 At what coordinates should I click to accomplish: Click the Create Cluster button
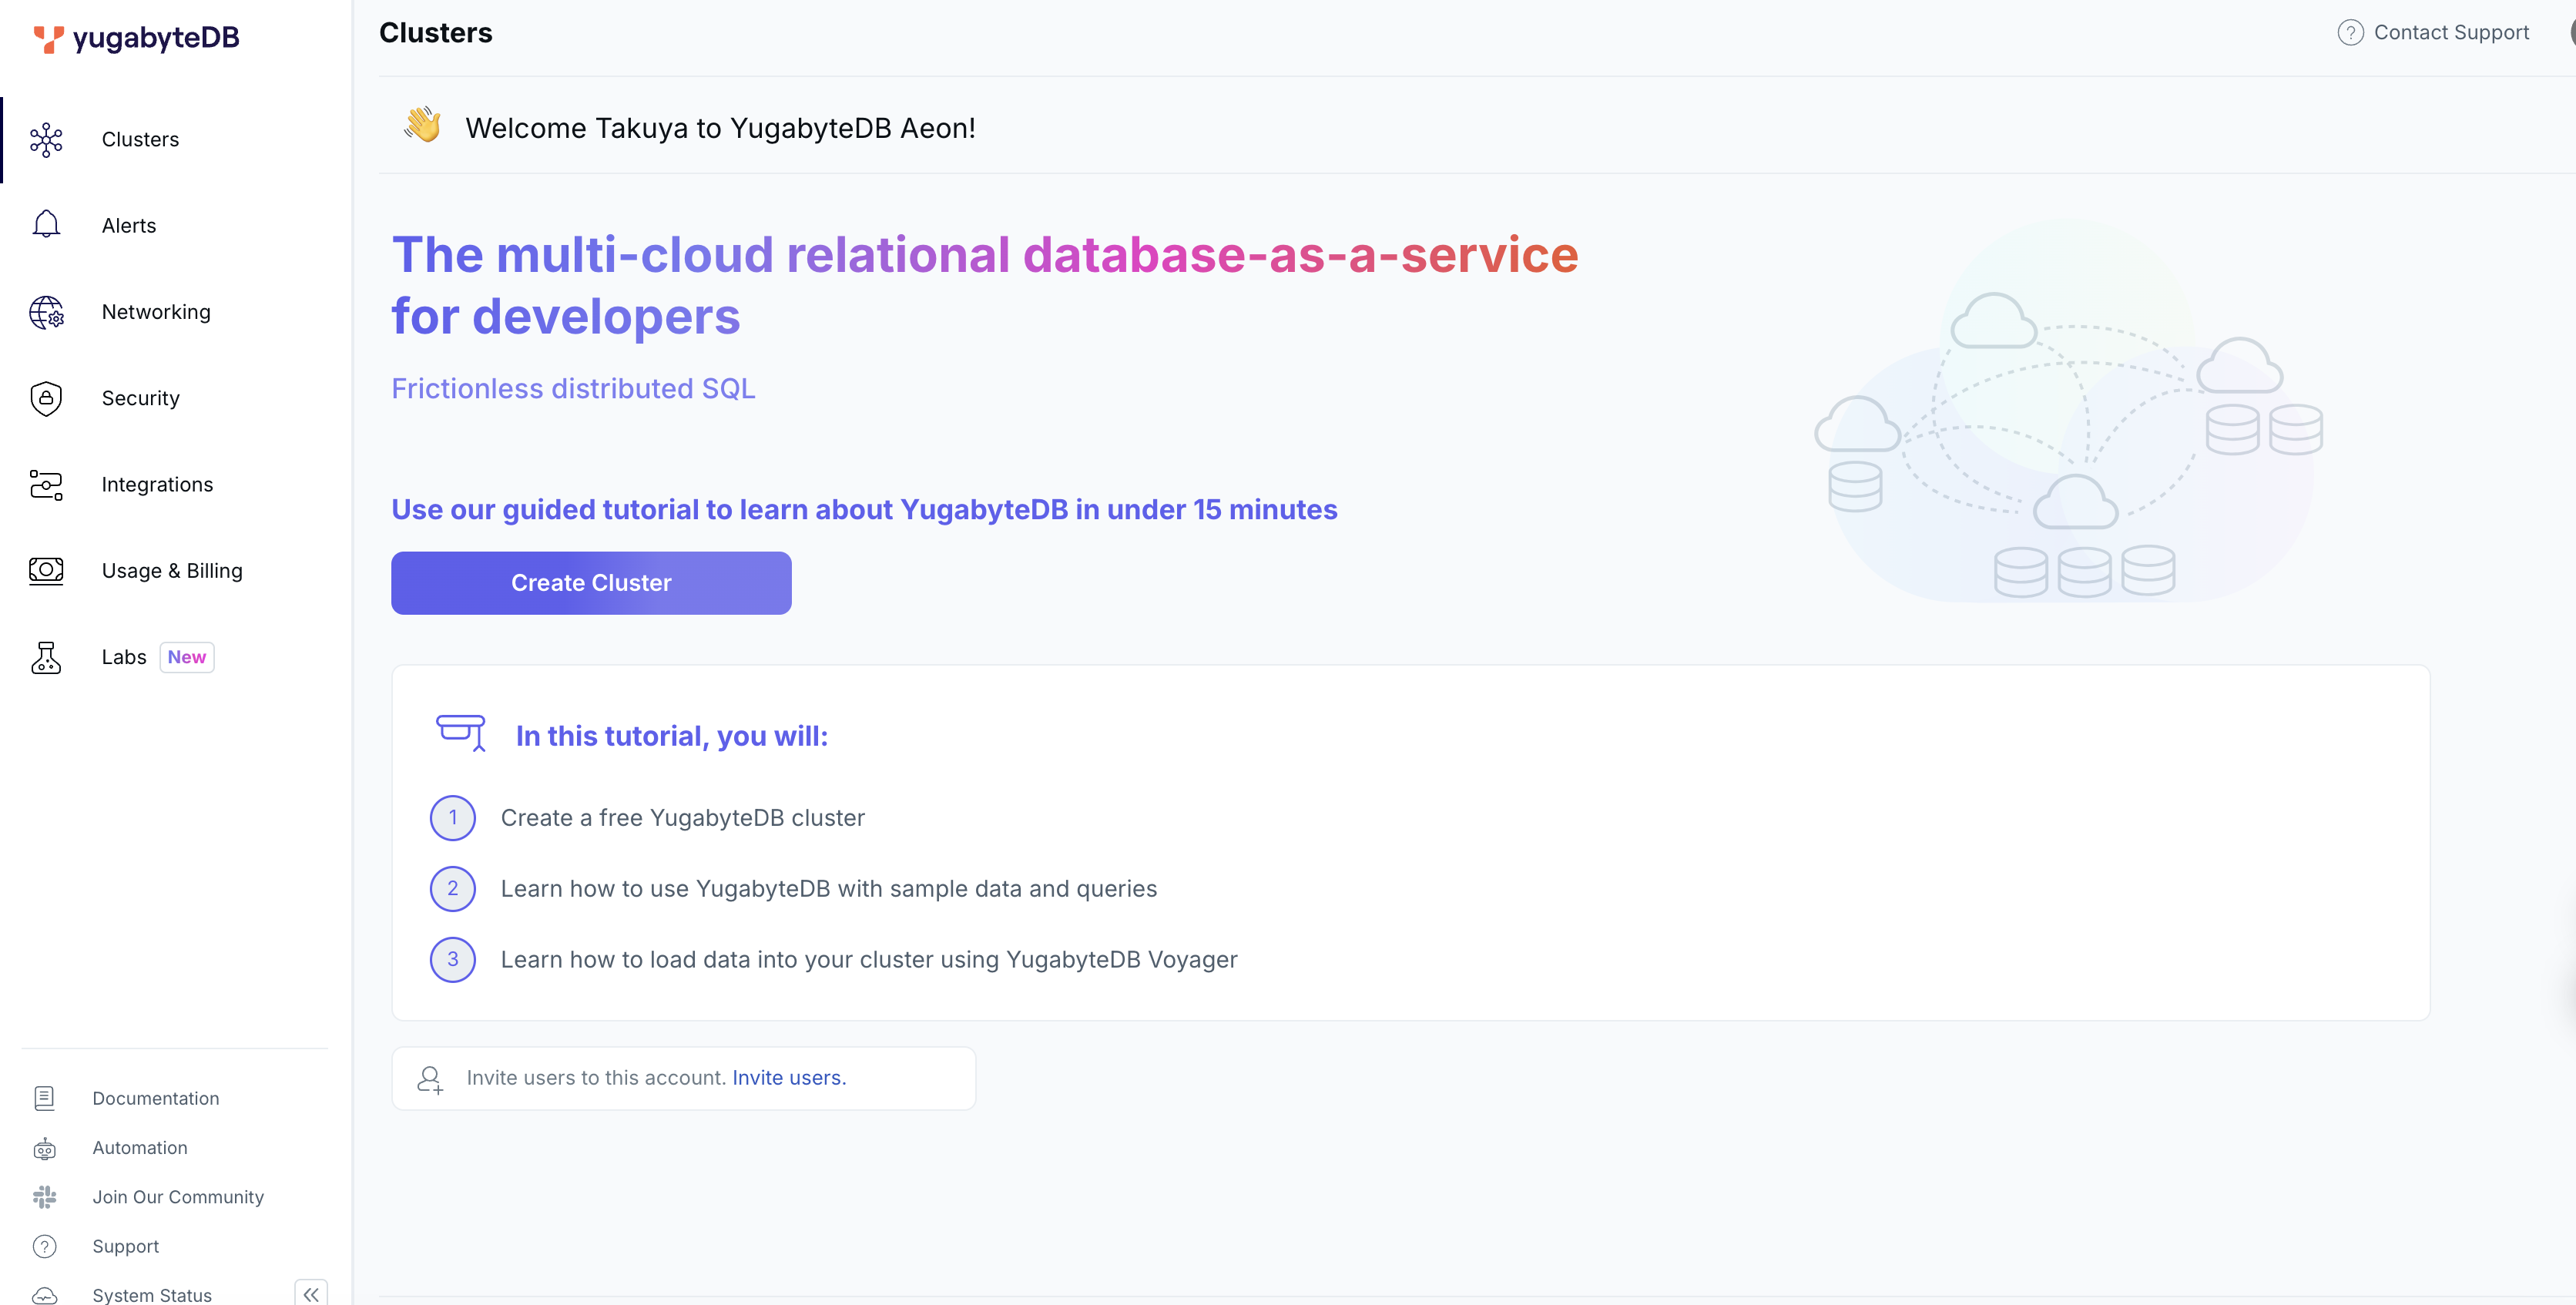591,583
